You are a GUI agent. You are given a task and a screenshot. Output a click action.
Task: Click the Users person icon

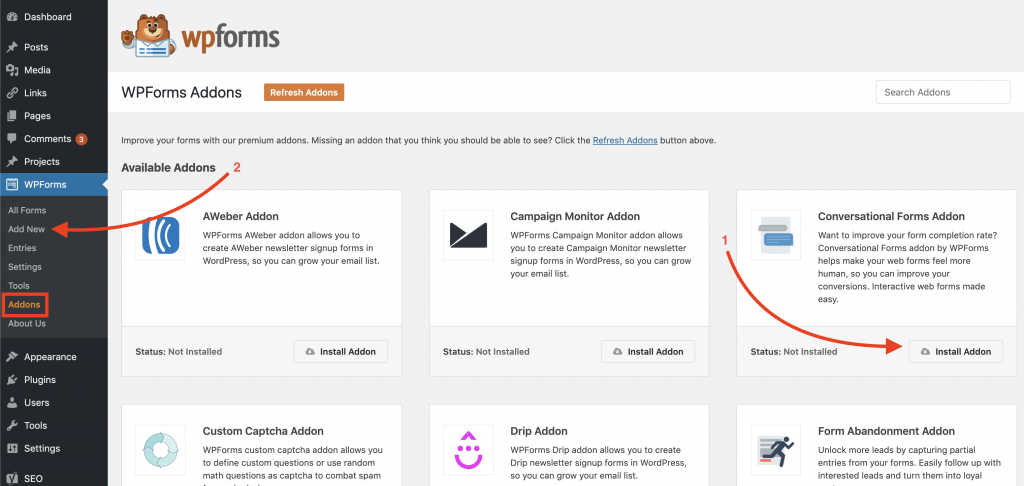(12, 402)
